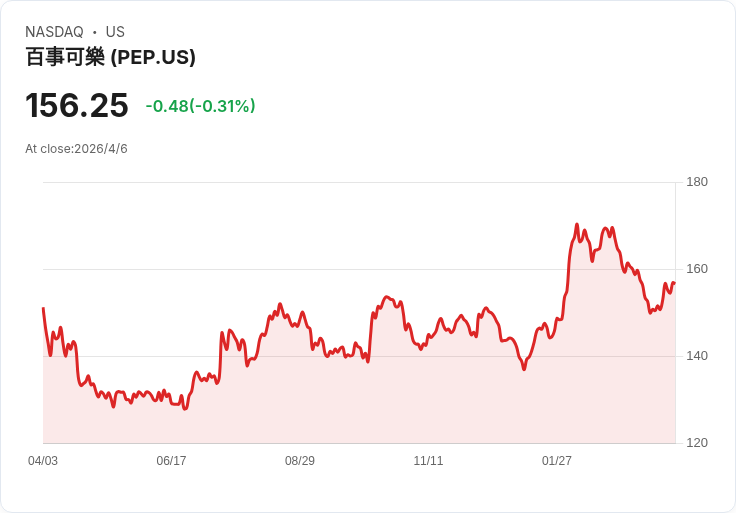Image resolution: width=736 pixels, height=513 pixels.
Task: Click the 01/27 x-axis date label
Action: coord(557,461)
